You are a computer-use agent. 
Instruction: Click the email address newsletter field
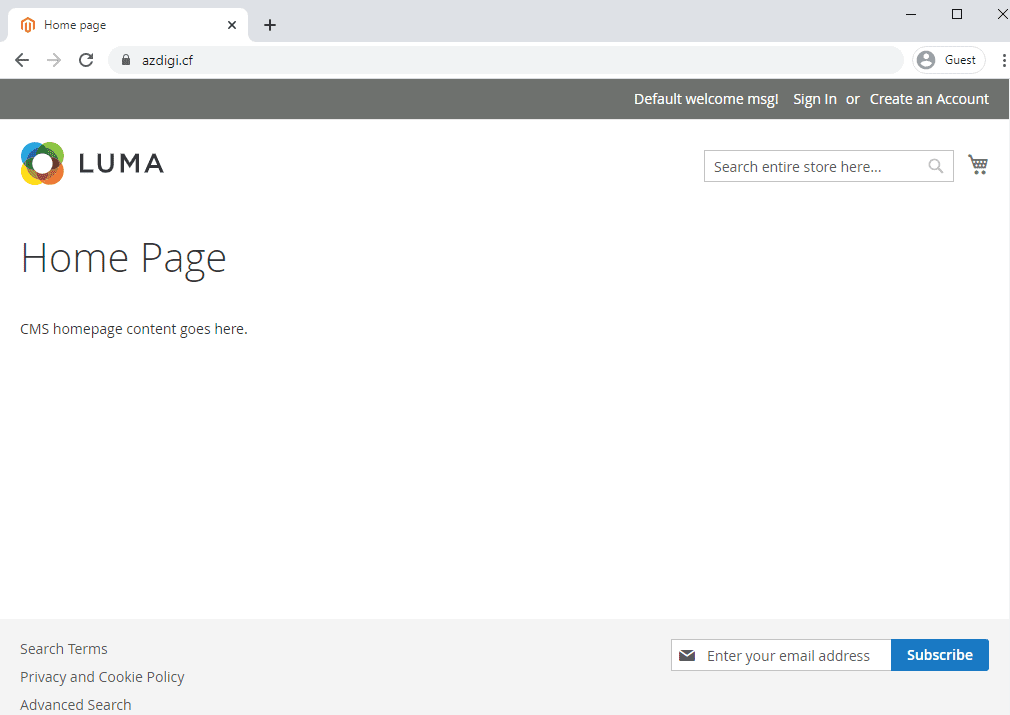pos(790,655)
